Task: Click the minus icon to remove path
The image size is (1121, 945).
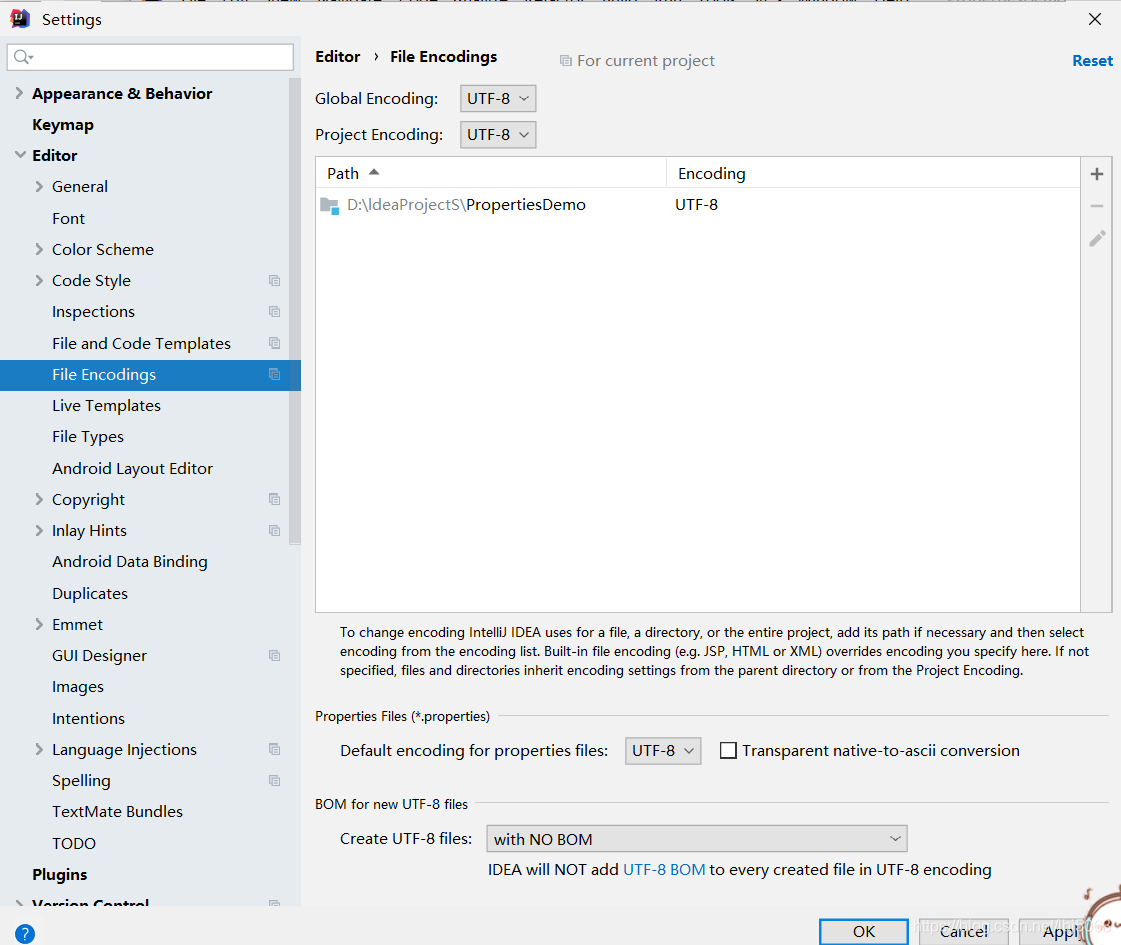Action: (x=1097, y=206)
